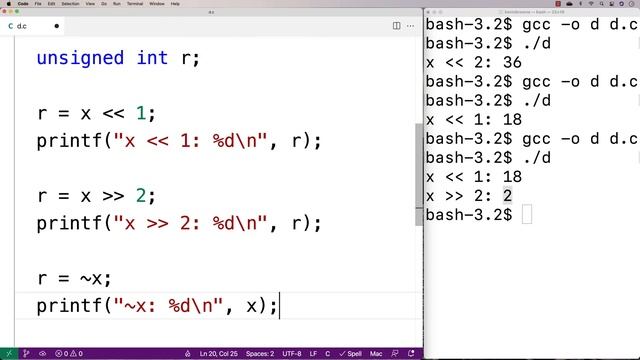
Task: Open the feedback icon in status bar
Action: coord(395,353)
